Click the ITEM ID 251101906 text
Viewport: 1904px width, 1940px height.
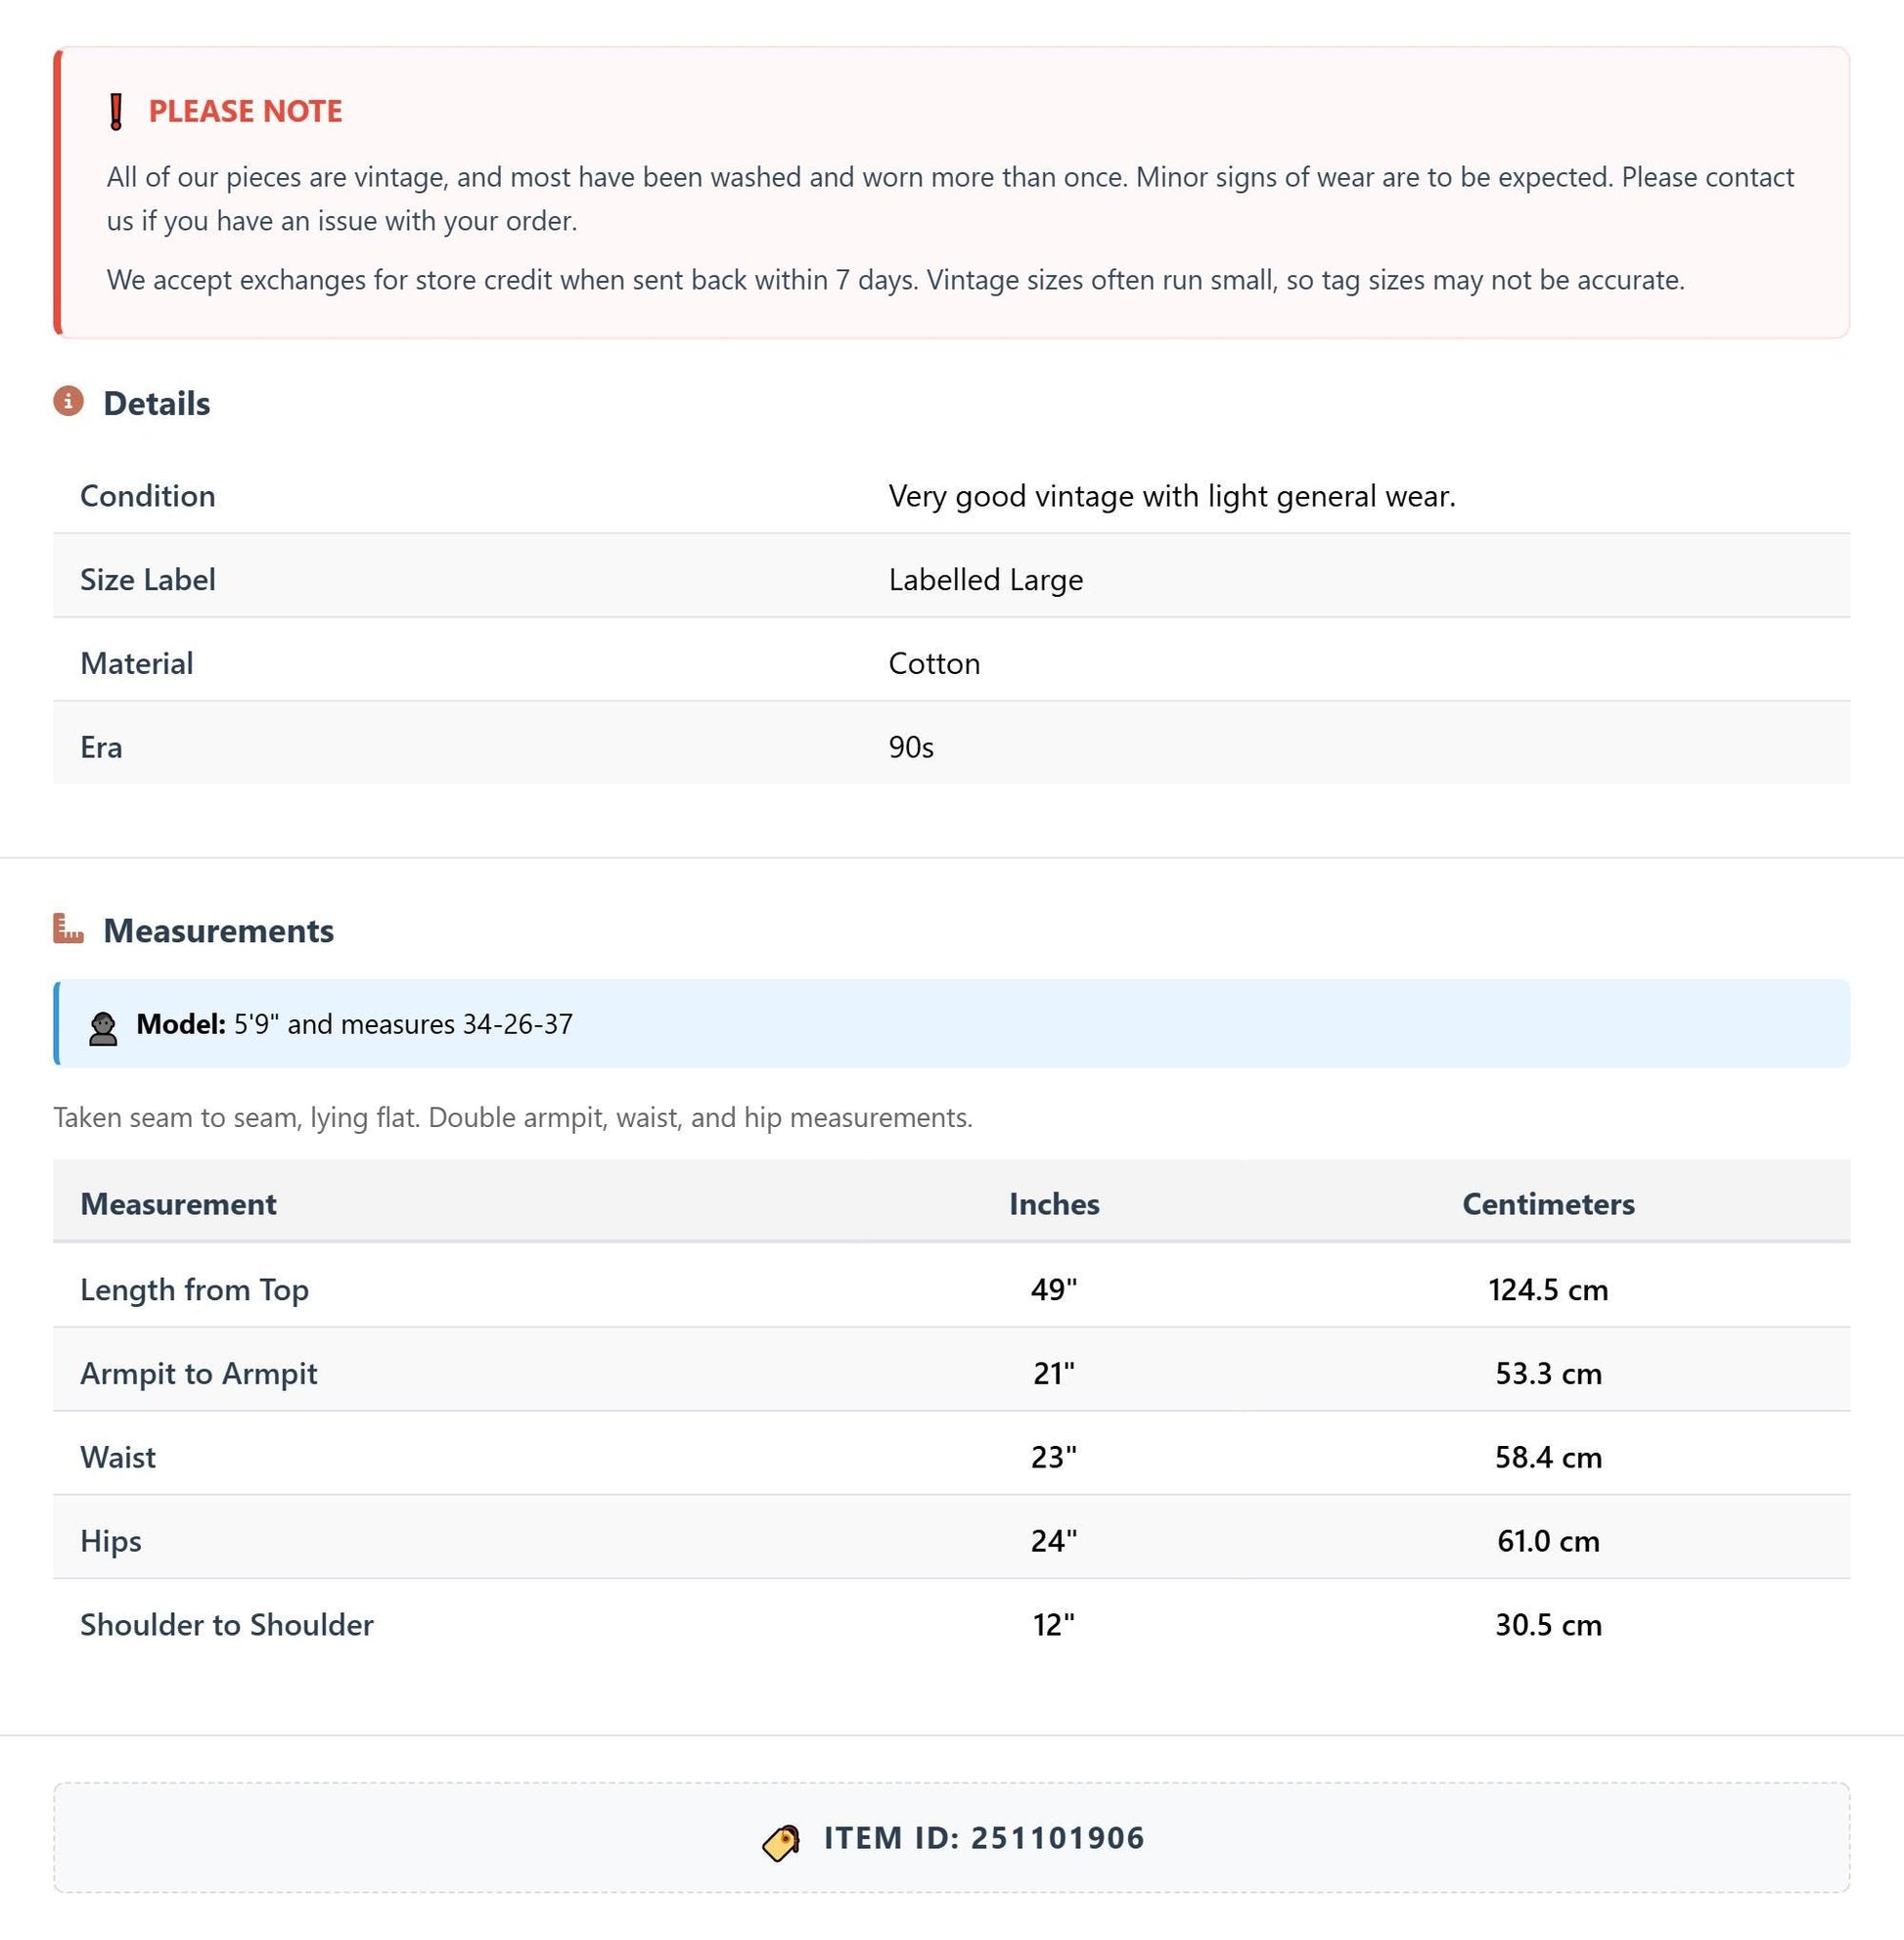984,1837
